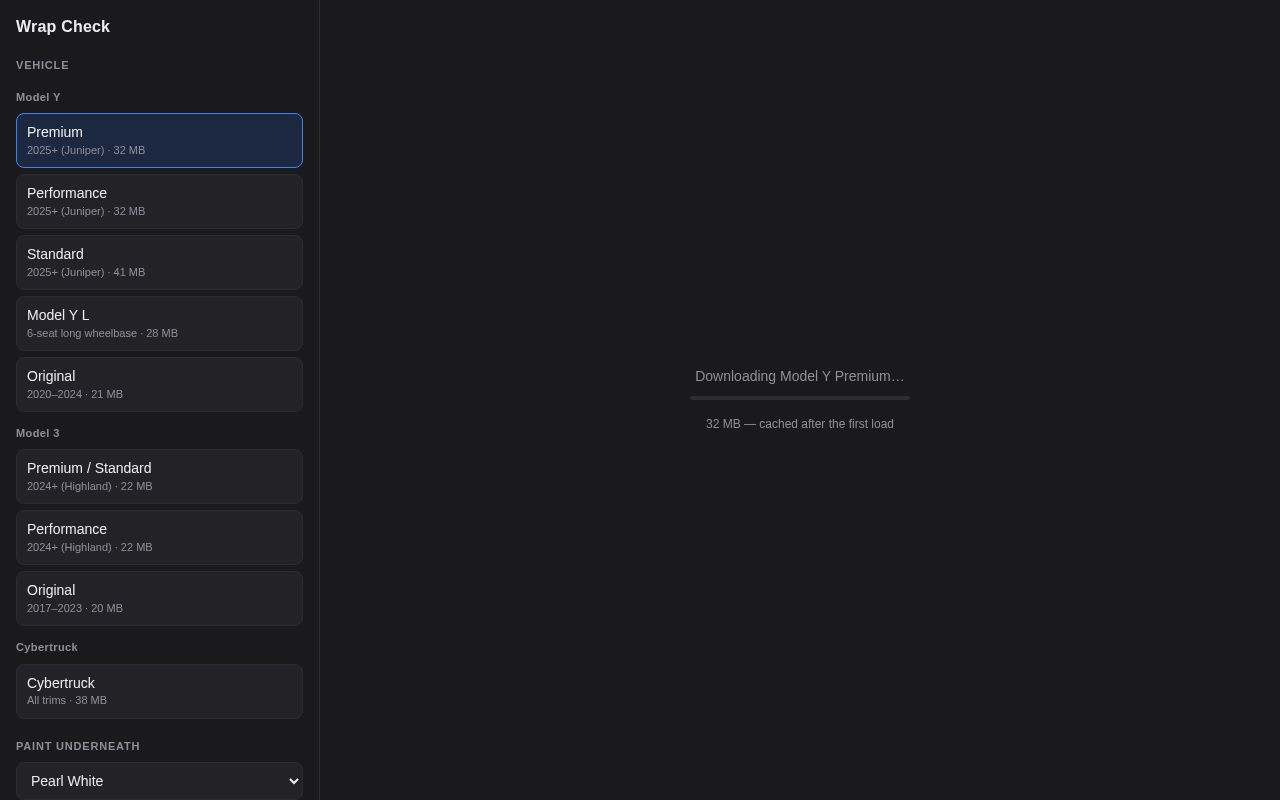Viewport: 1280px width, 800px height.
Task: Click the Paint Underneath section label
Action: [78, 746]
